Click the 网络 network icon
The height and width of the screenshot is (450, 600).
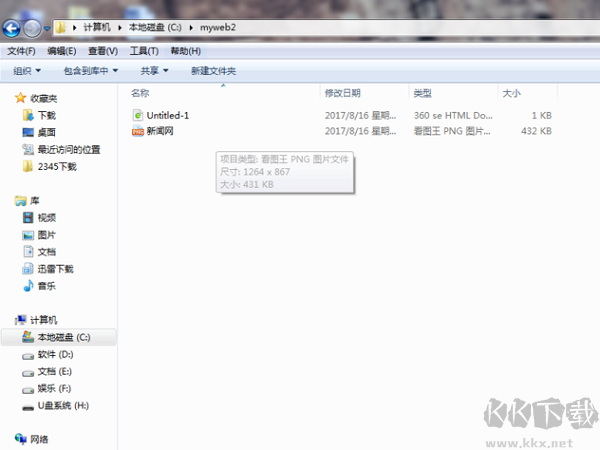pyautogui.click(x=21, y=438)
